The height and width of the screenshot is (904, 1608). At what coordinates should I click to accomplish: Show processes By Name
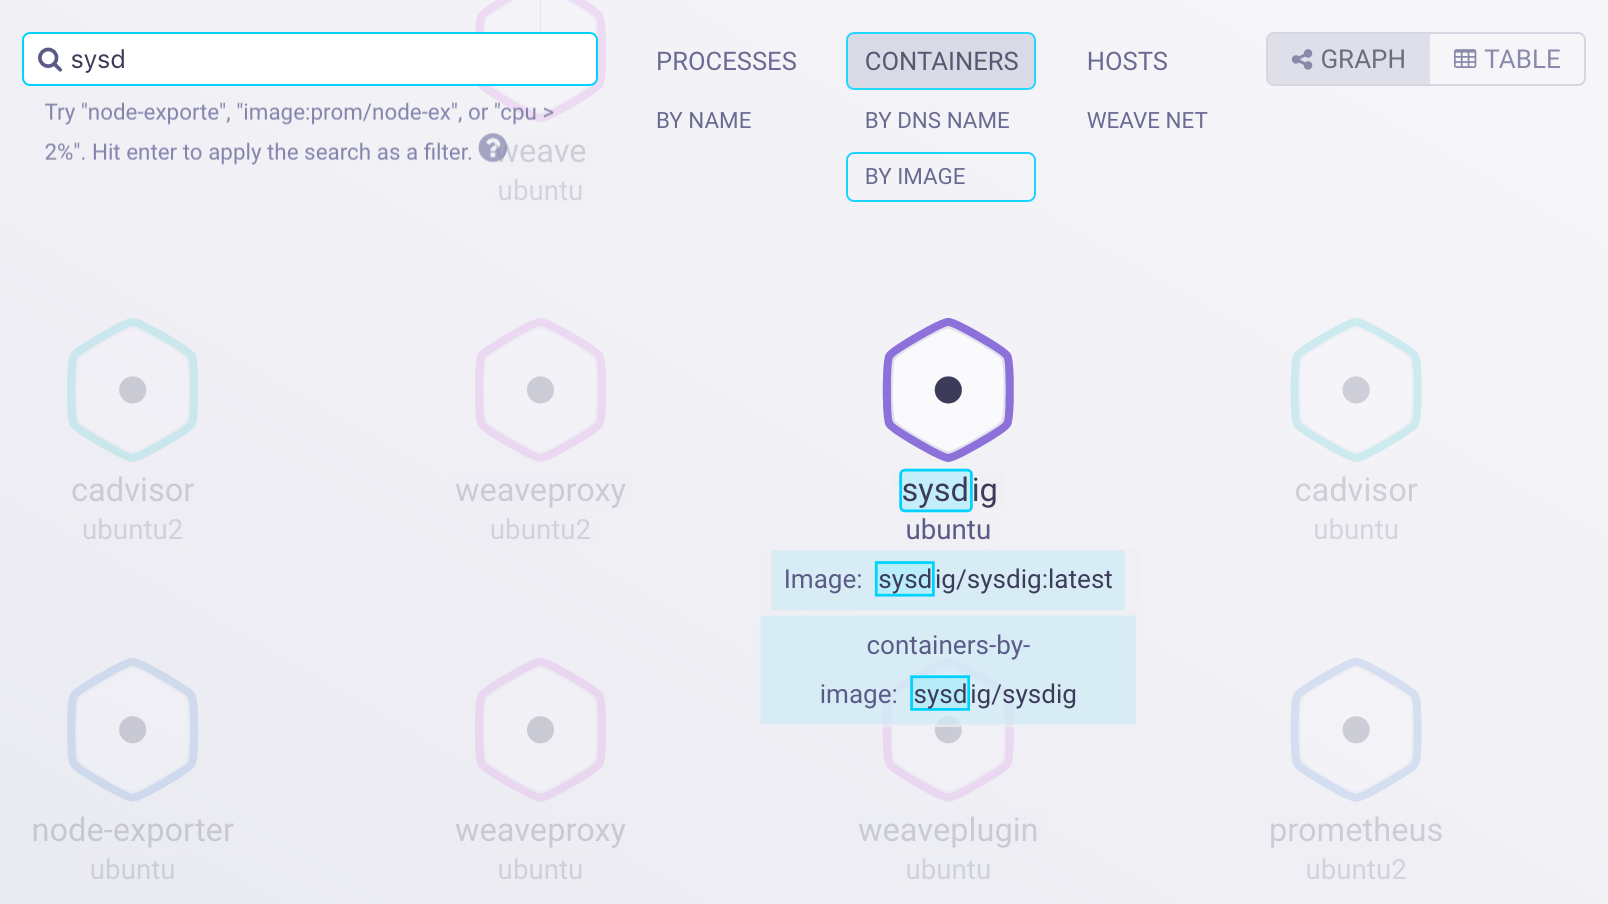703,121
